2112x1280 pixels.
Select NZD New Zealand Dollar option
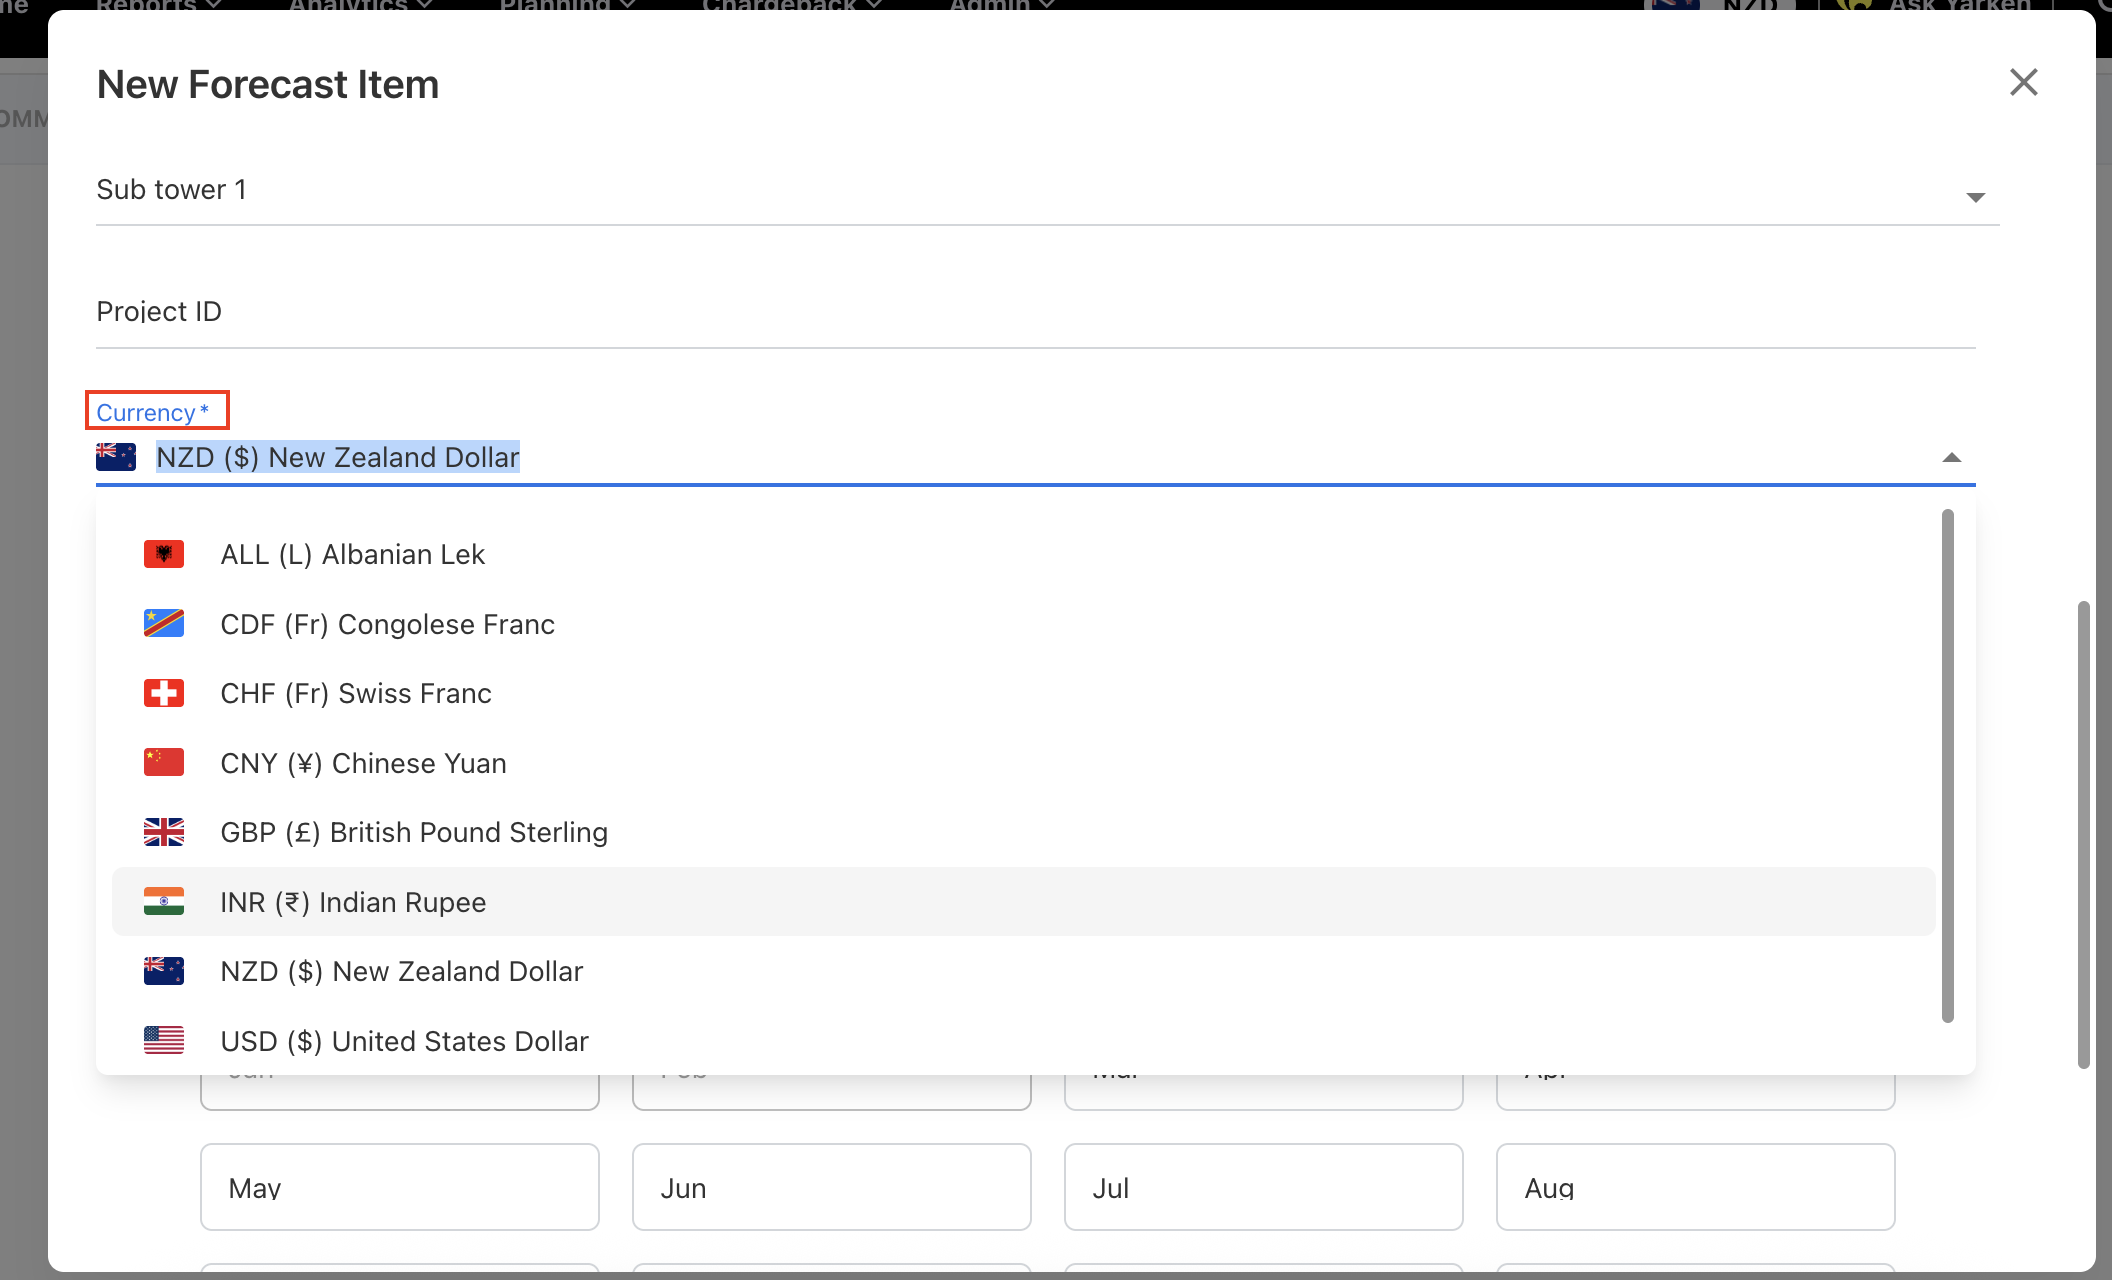pyautogui.click(x=402, y=971)
